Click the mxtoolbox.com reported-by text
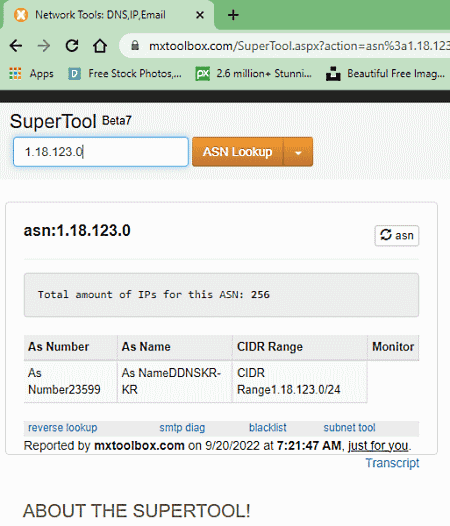This screenshot has height=526, width=450. [139, 445]
